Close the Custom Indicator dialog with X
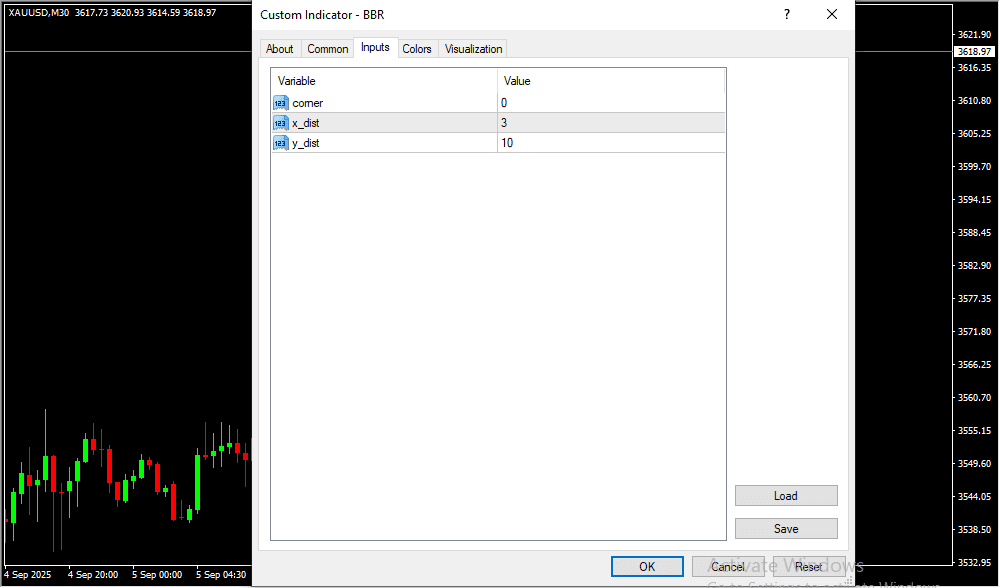1000x588 pixels. click(x=831, y=15)
